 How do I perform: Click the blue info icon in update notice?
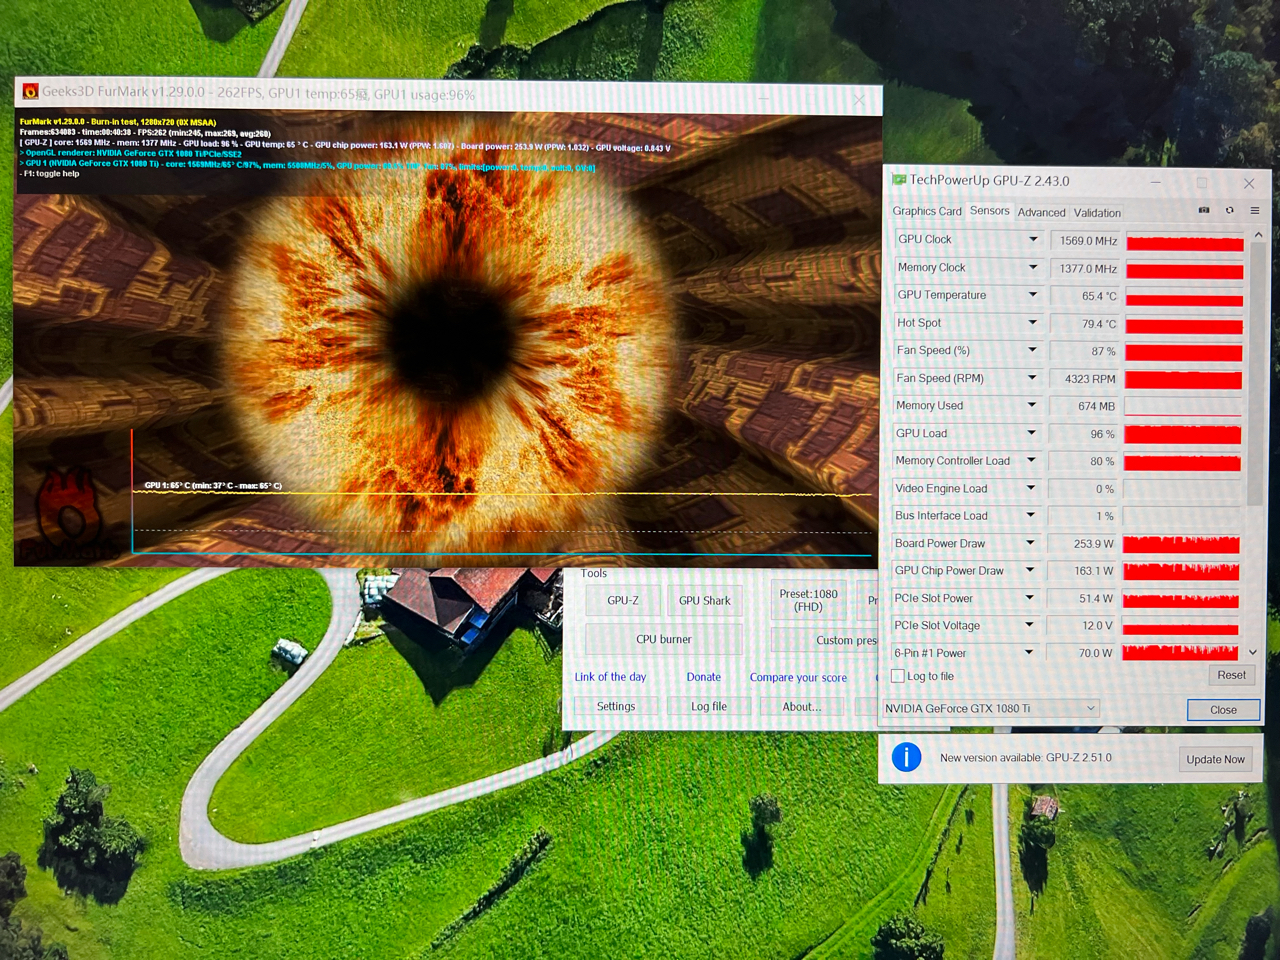[x=906, y=757]
